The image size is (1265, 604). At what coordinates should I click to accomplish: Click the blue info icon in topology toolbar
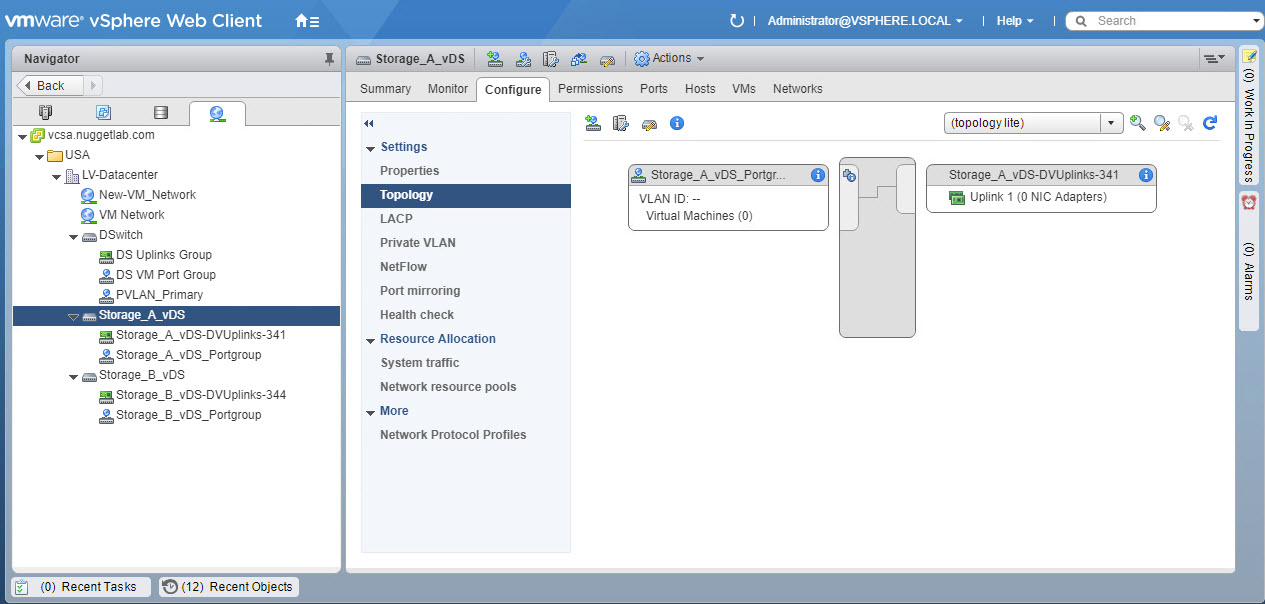click(676, 123)
